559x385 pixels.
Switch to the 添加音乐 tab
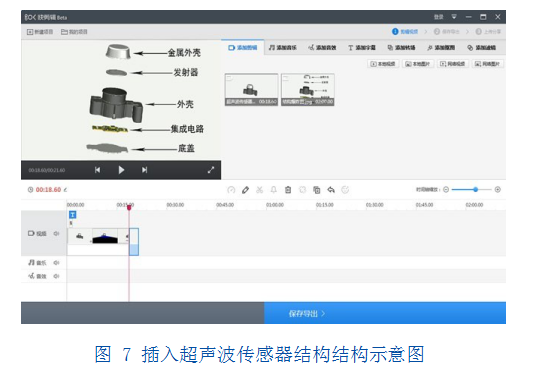click(283, 47)
